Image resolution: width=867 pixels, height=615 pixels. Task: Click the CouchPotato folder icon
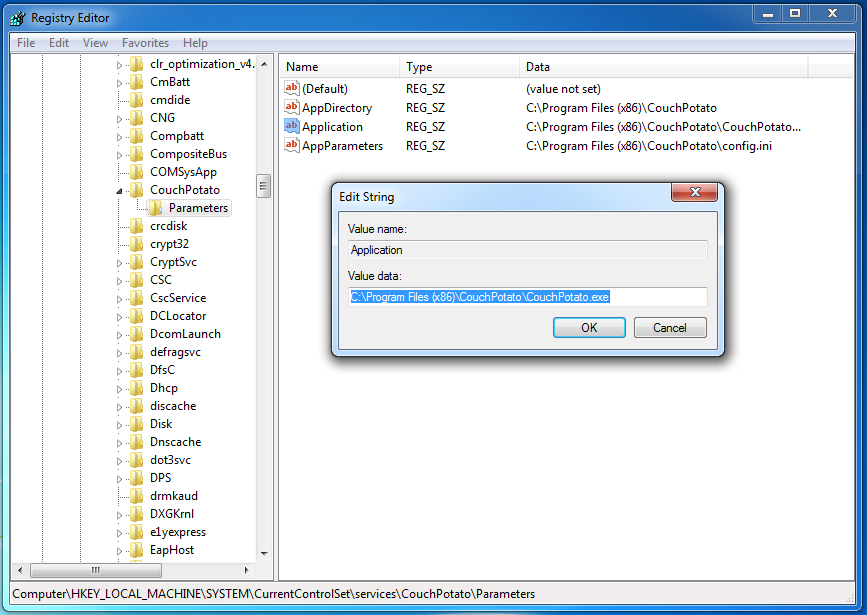pyautogui.click(x=137, y=190)
